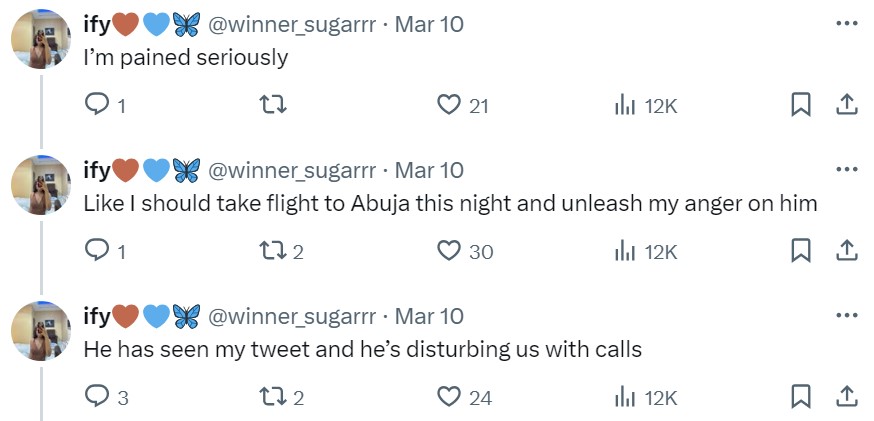This screenshot has width=874, height=421.
Task: Open more options on the Abuja tweet
Action: point(846,169)
